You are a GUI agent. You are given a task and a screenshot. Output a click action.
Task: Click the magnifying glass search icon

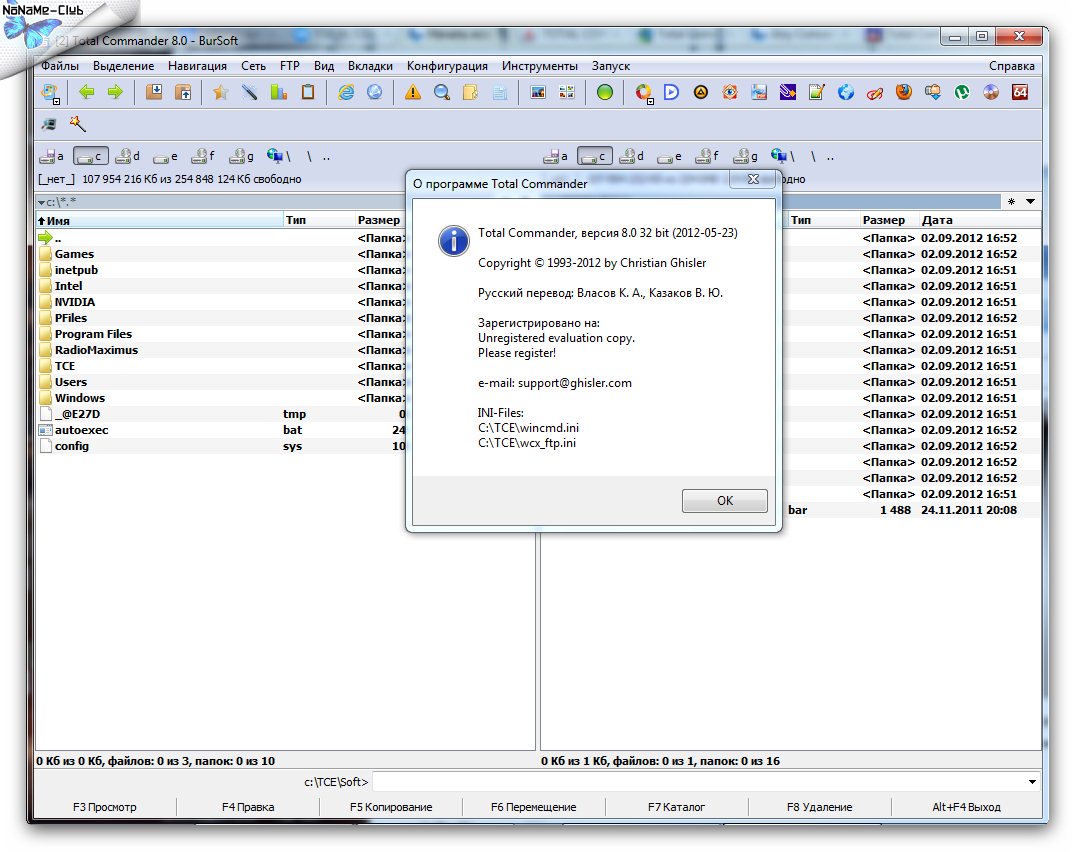pos(441,93)
